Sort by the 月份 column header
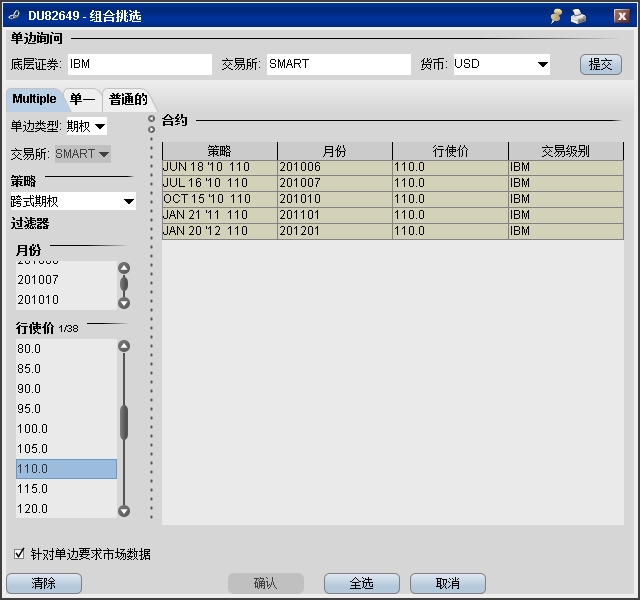The width and height of the screenshot is (640, 600). click(335, 151)
